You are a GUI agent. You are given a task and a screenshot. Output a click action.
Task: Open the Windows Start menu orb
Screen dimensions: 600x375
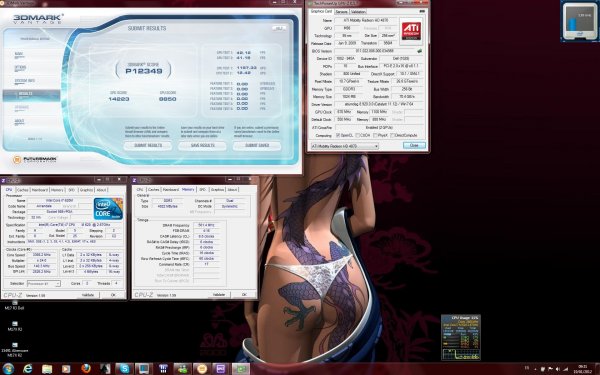pos(8,368)
